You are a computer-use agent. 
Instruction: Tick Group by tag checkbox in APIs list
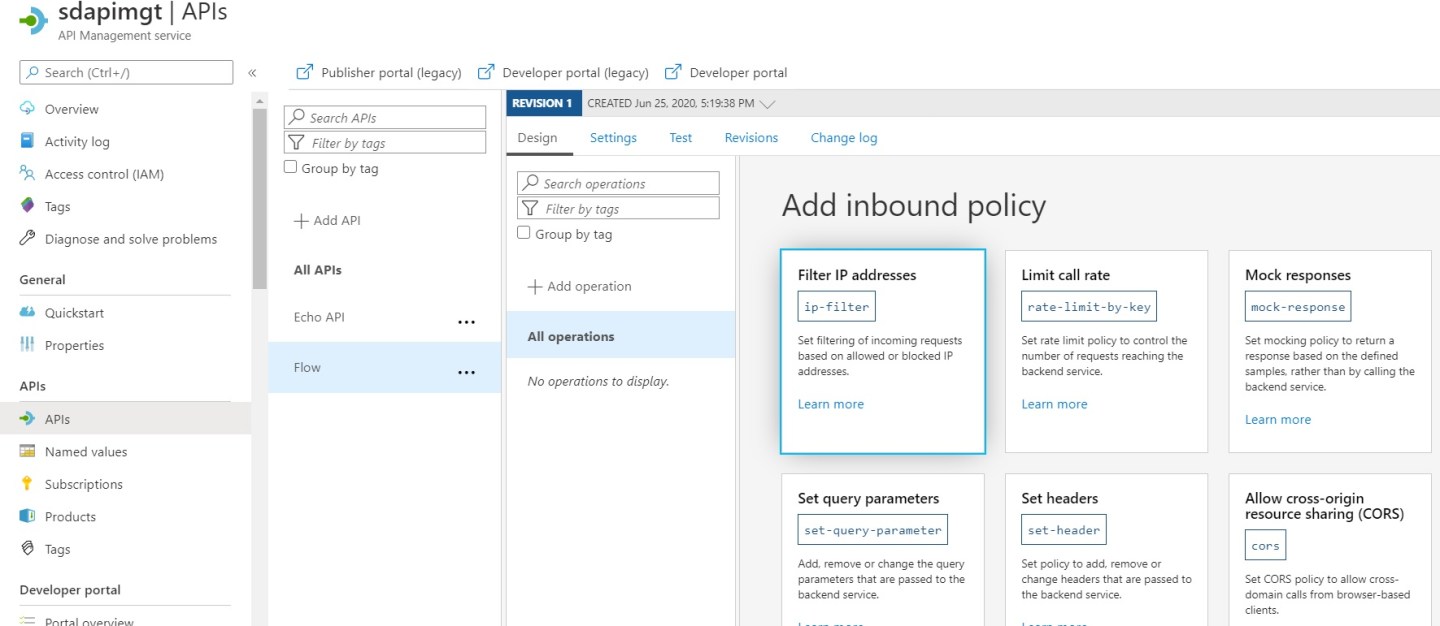291,167
